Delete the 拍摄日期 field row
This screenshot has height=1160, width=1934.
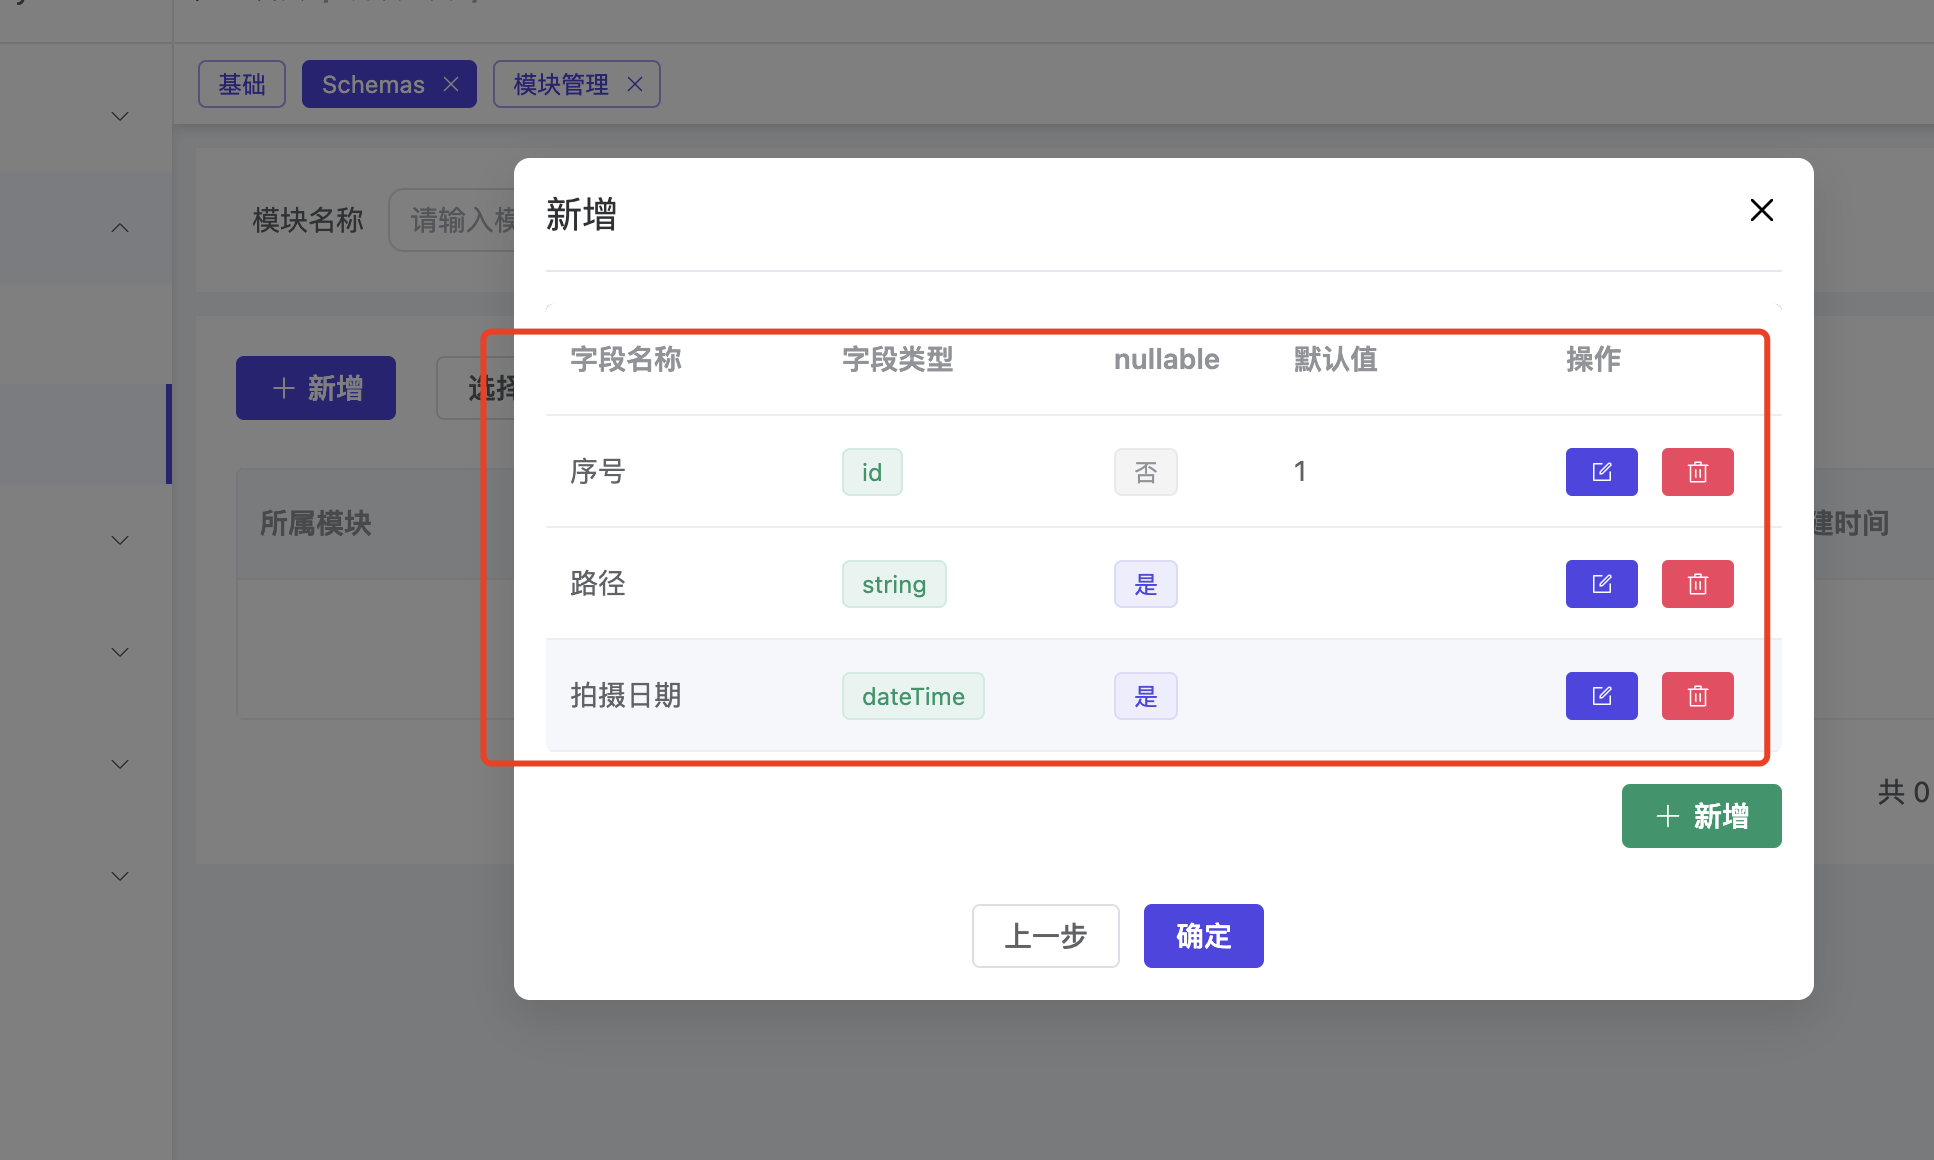click(x=1697, y=696)
